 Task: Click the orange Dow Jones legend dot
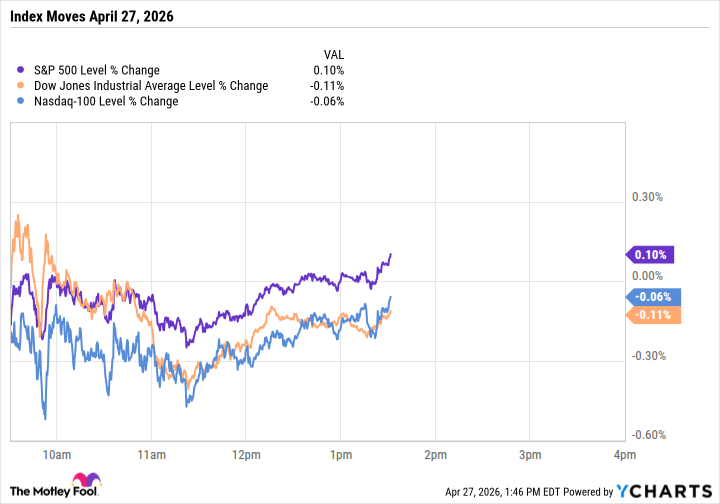tap(23, 86)
